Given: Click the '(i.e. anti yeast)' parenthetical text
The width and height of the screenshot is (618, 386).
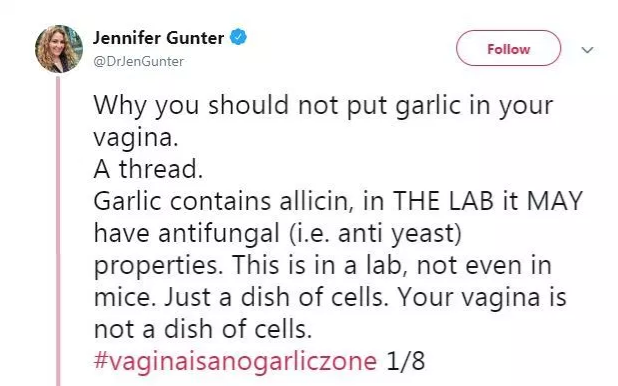Looking at the screenshot, I should (375, 233).
